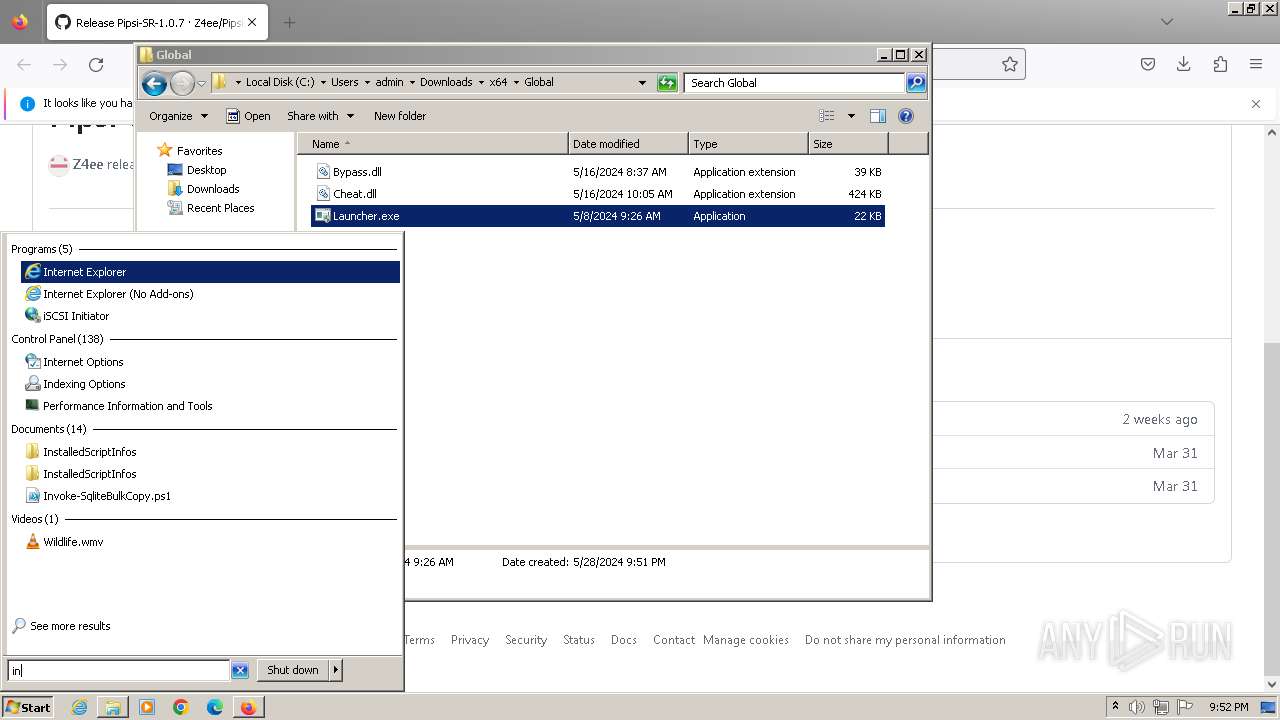The width and height of the screenshot is (1280, 720).
Task: Sort files by the Type column header
Action: [748, 144]
